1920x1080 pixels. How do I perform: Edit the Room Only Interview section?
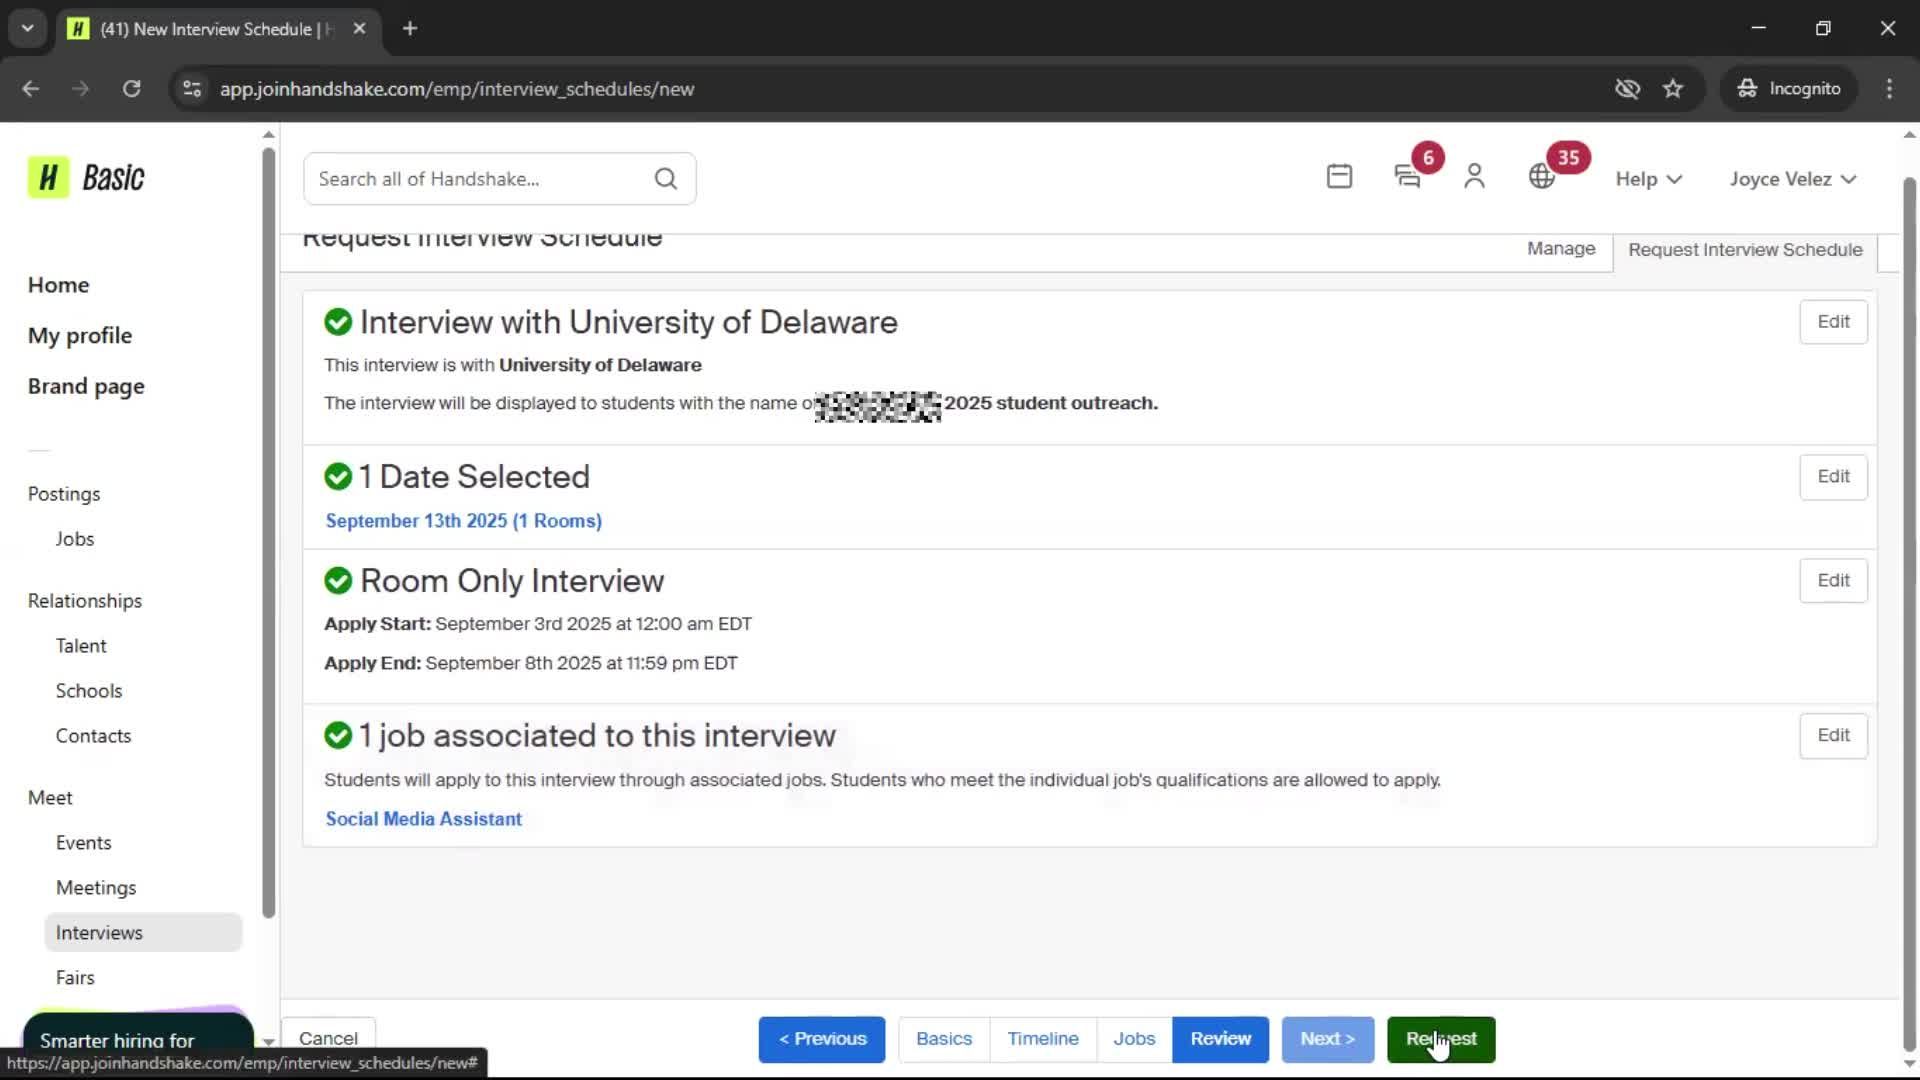(1833, 581)
